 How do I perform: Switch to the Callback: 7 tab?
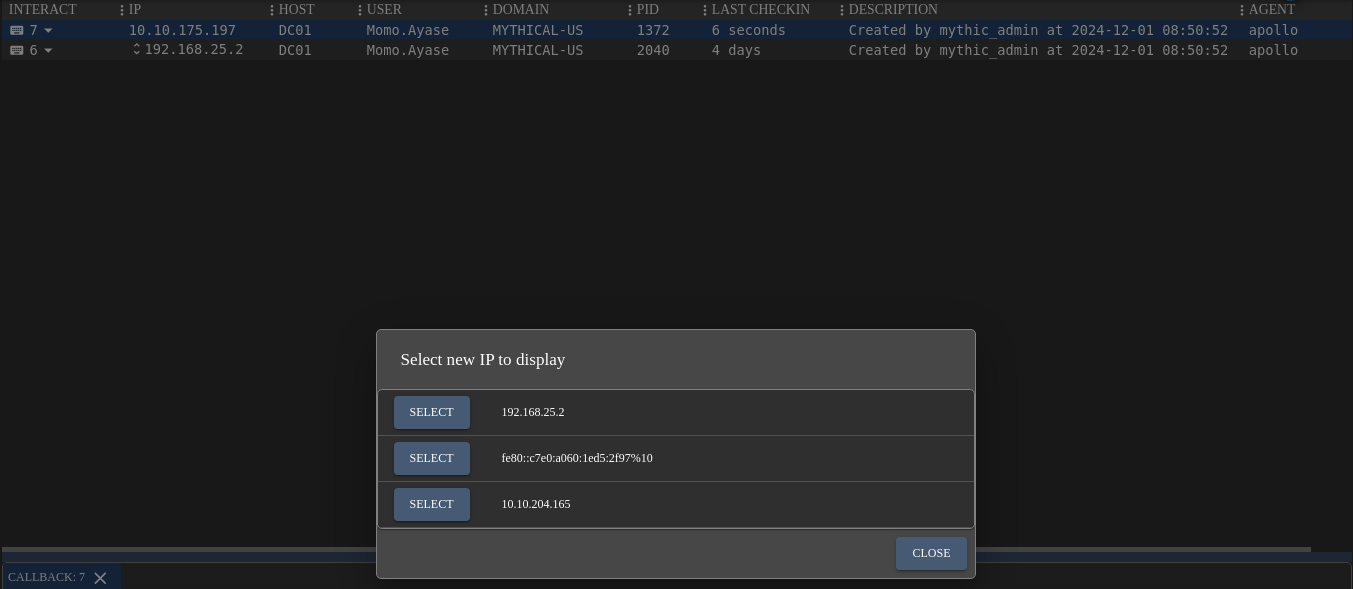tap(46, 577)
